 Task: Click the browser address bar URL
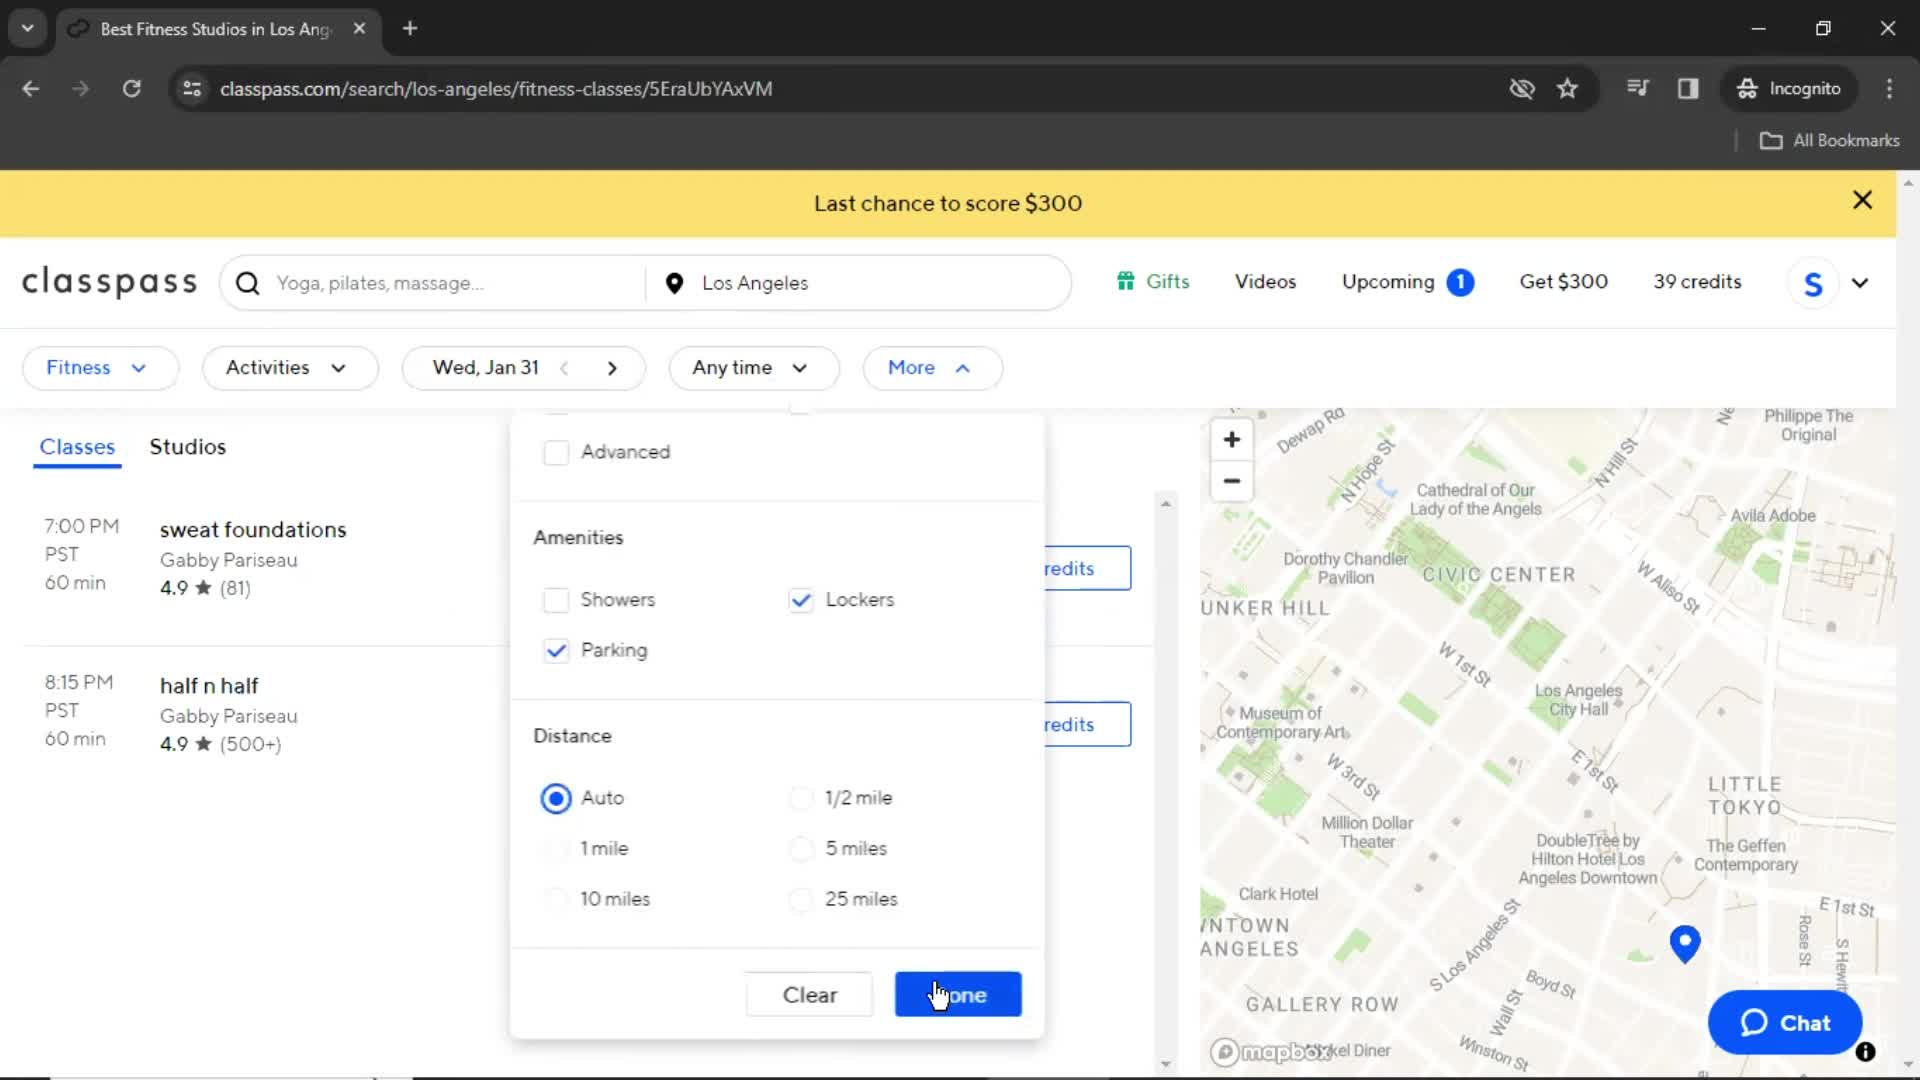pyautogui.click(x=496, y=89)
